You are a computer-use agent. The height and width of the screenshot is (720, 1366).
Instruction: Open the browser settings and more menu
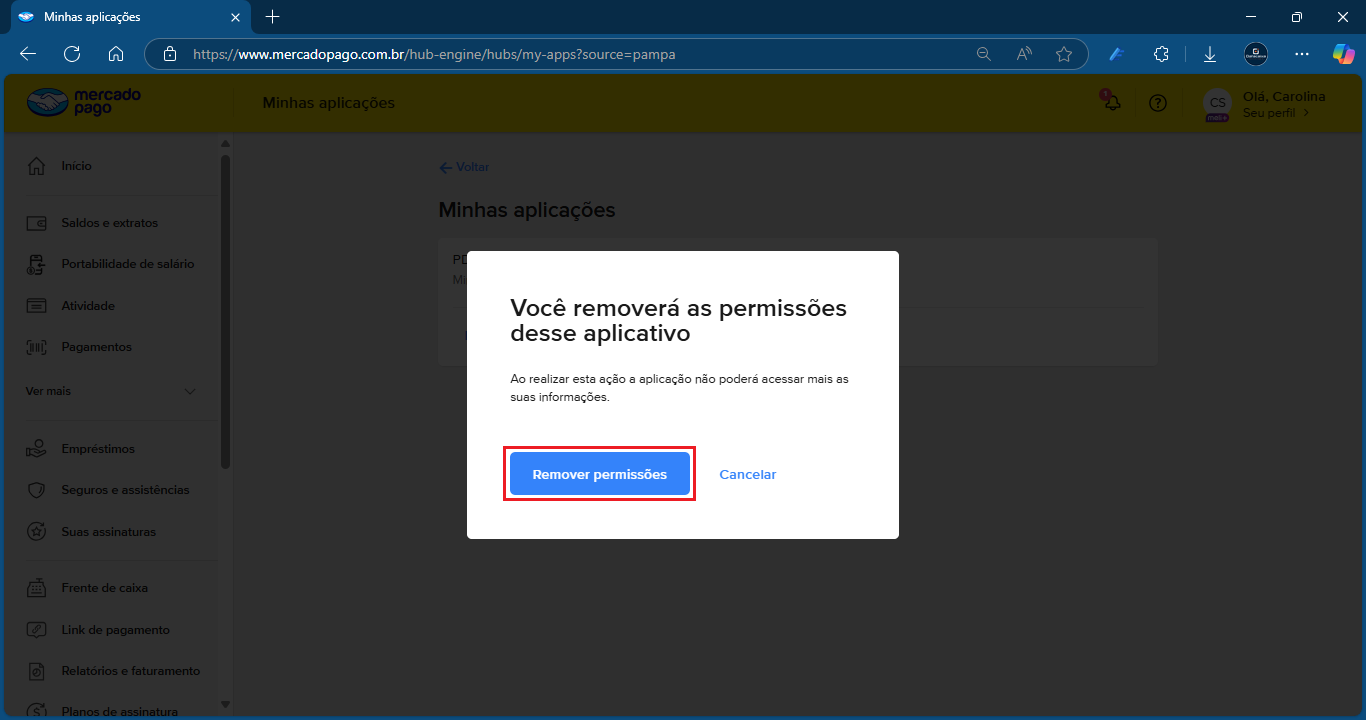(1301, 54)
